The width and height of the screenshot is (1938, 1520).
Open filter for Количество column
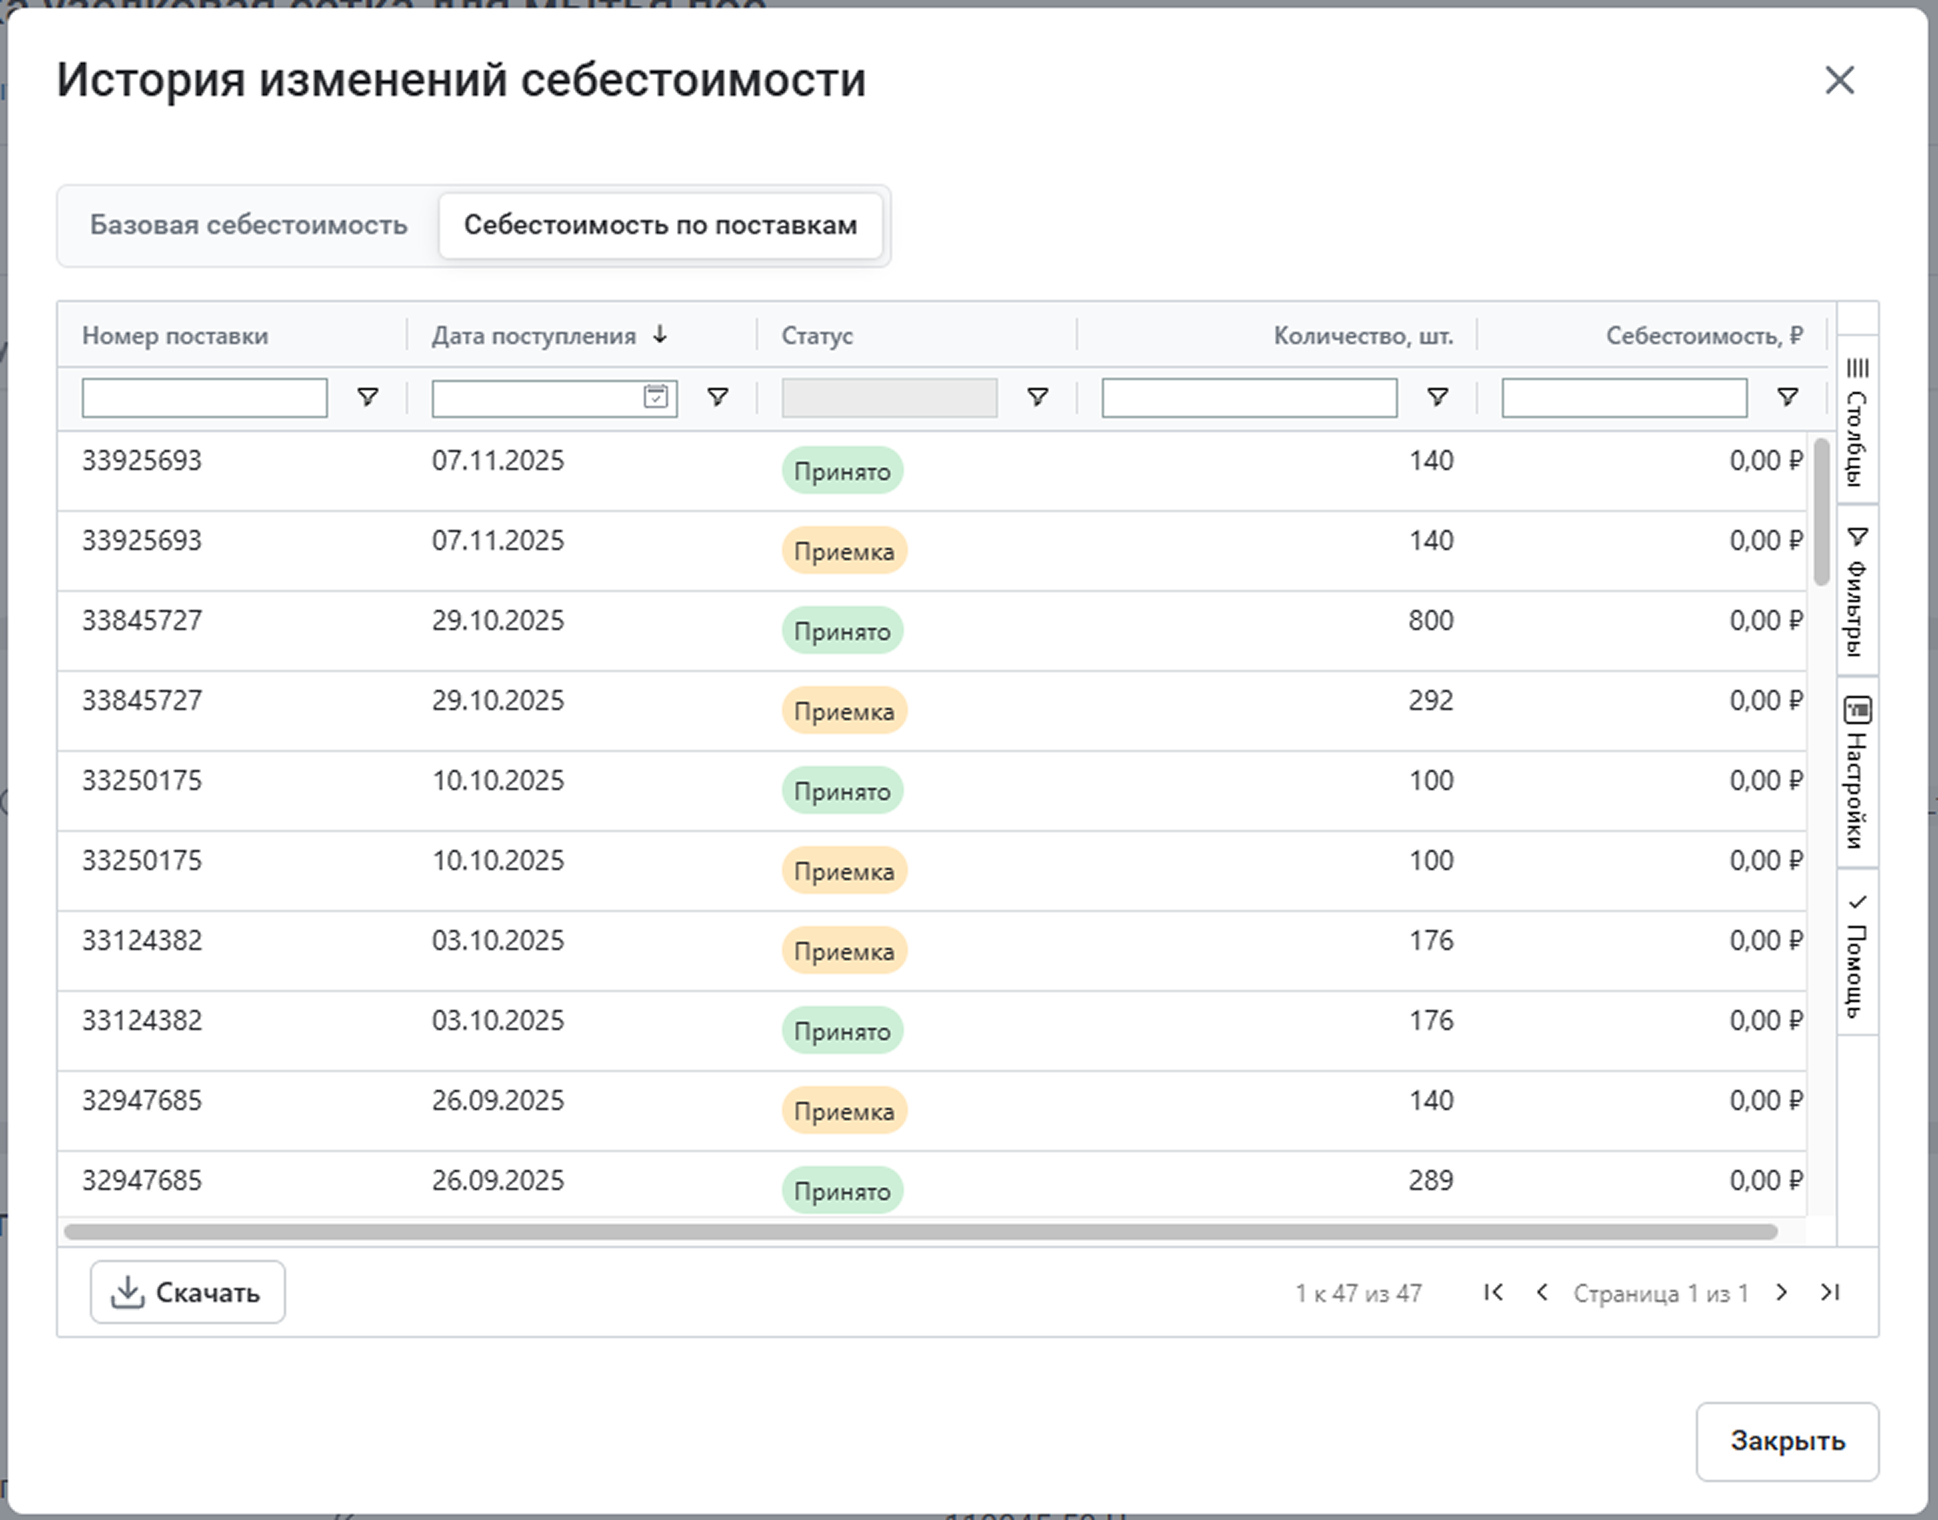coord(1437,397)
